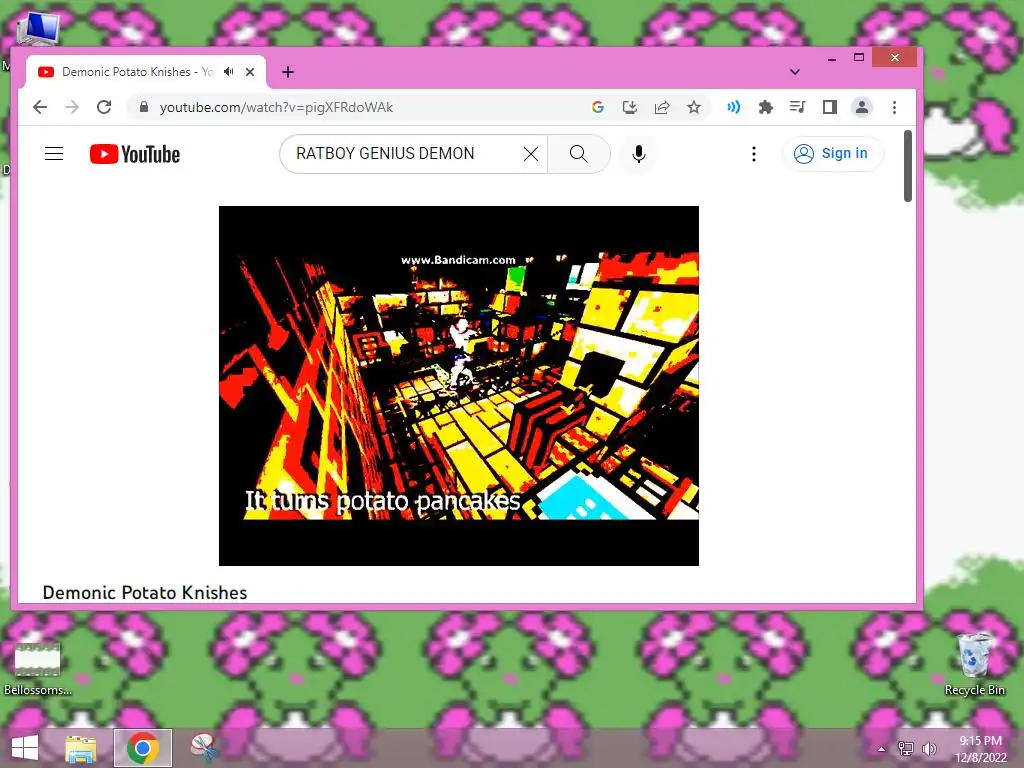1024x768 pixels.
Task: Search with your voice microphone
Action: pyautogui.click(x=639, y=154)
